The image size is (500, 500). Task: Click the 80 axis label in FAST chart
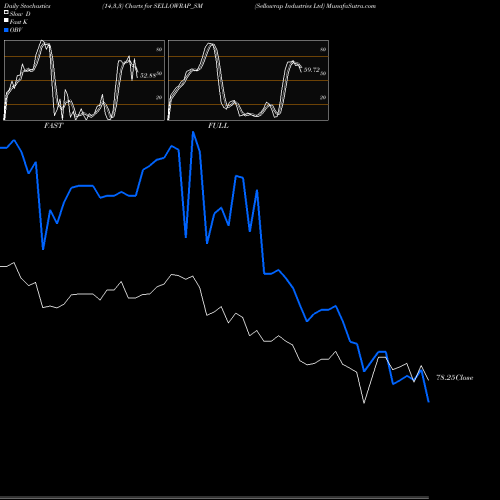[159, 49]
